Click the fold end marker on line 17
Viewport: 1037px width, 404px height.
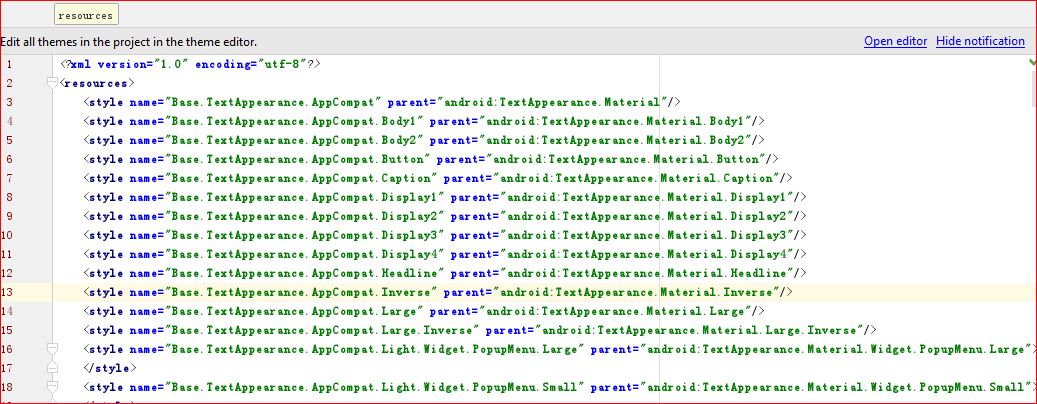(52, 368)
